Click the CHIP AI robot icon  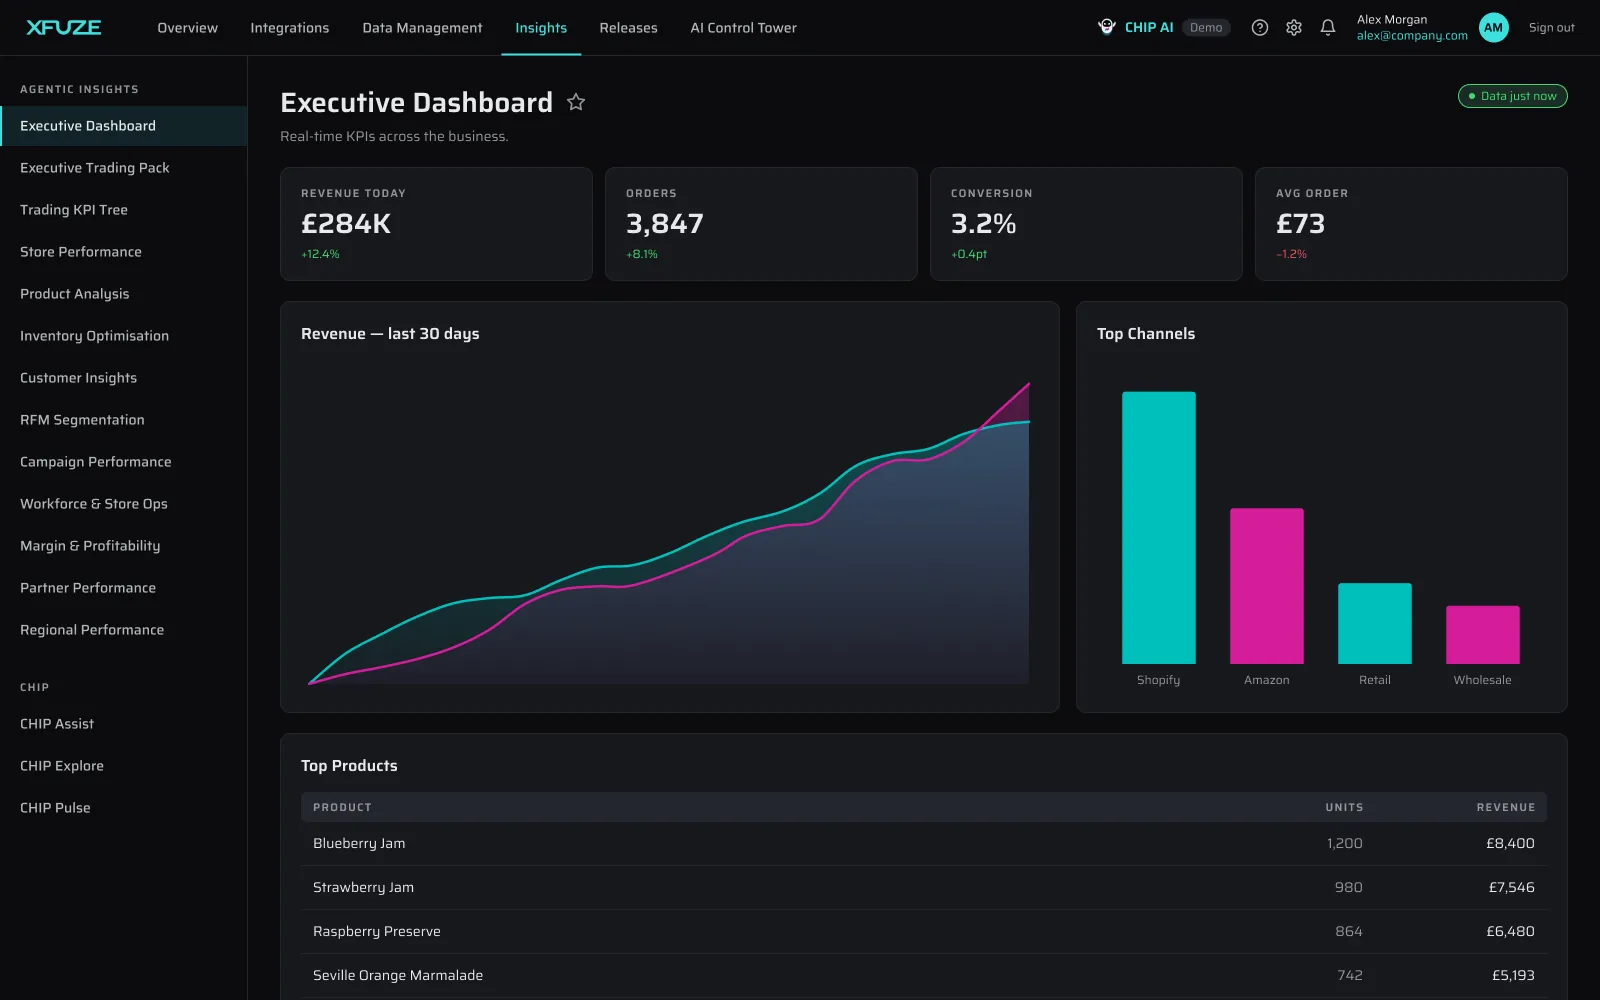pyautogui.click(x=1107, y=27)
